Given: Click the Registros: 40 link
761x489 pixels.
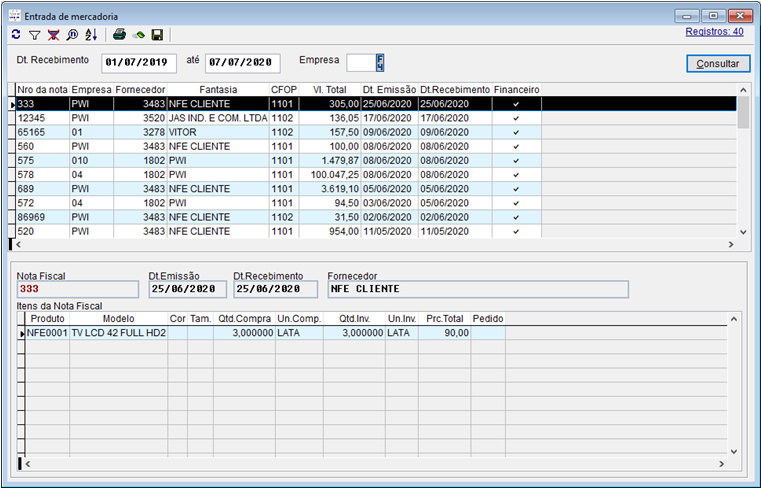Looking at the screenshot, I should 714,31.
